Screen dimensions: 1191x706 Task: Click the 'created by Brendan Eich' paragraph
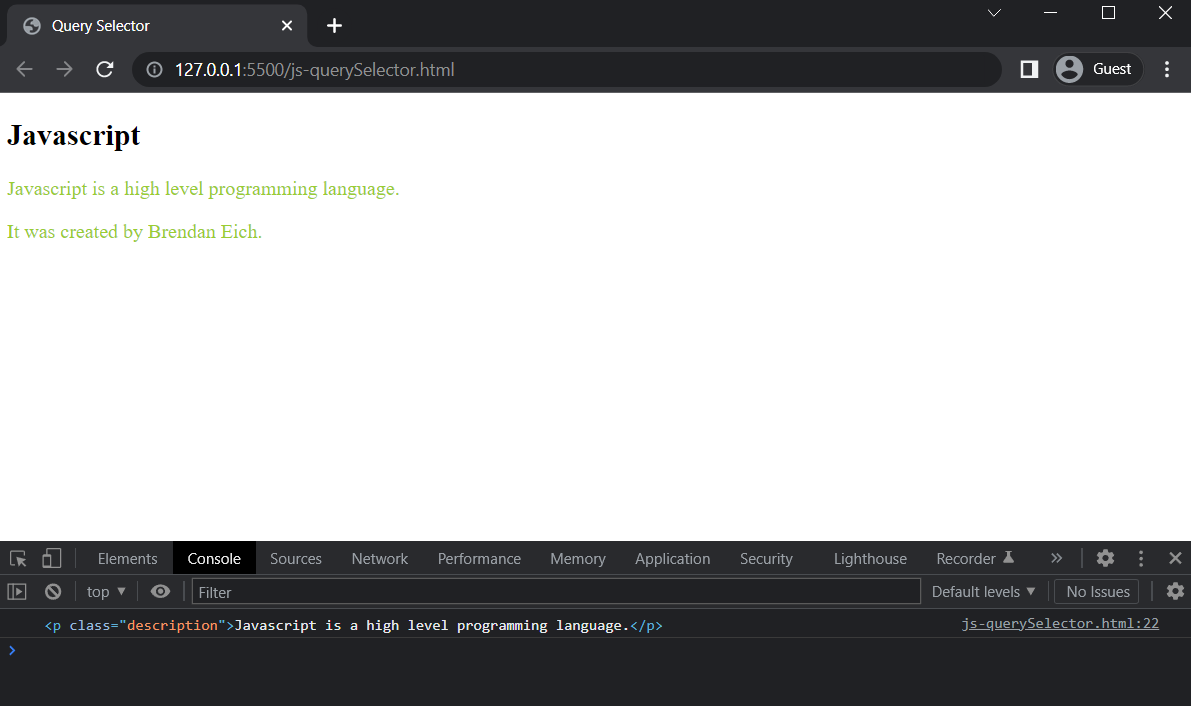[x=134, y=232]
